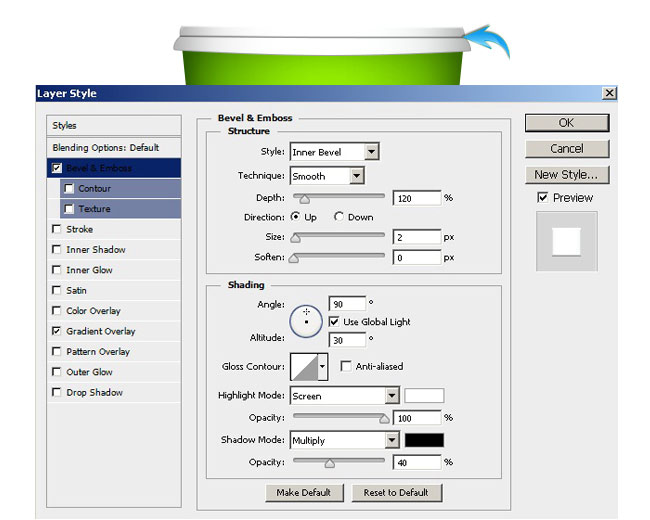Select the Stroke style entry
650x520 pixels.
pyautogui.click(x=80, y=229)
